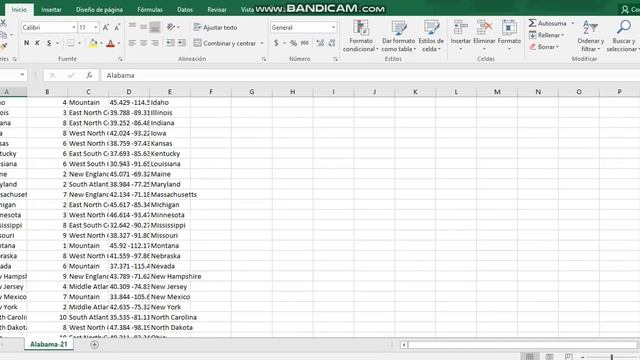
Task: Open the Diseño de página tab
Action: click(99, 9)
